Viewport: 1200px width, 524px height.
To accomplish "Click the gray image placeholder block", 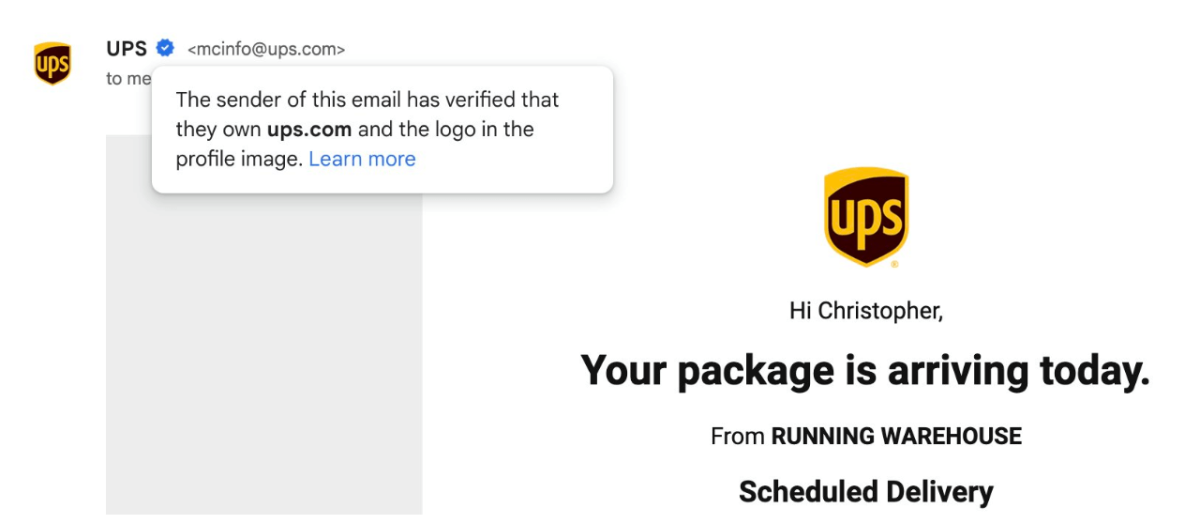I will click(264, 350).
